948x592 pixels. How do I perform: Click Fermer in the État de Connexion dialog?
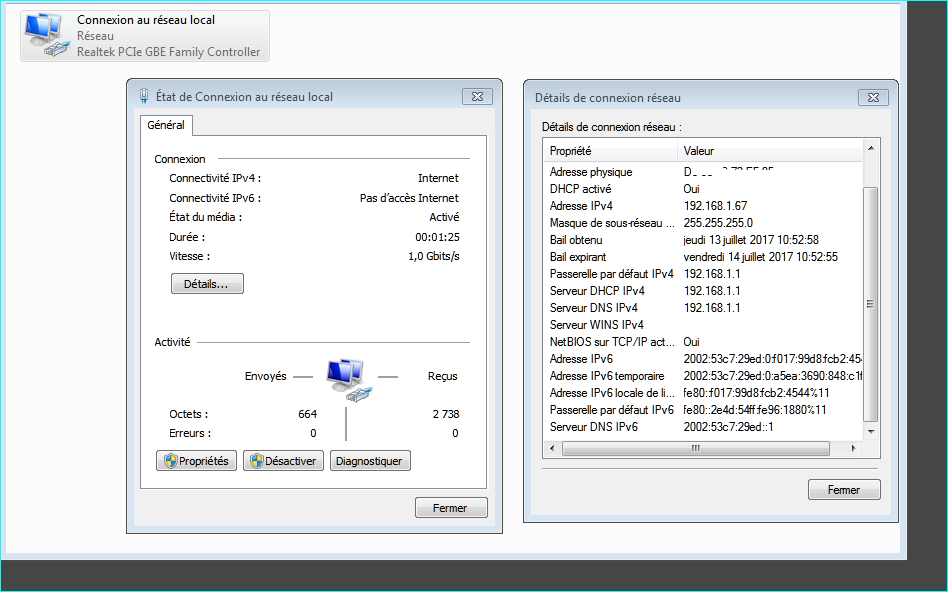[x=451, y=508]
